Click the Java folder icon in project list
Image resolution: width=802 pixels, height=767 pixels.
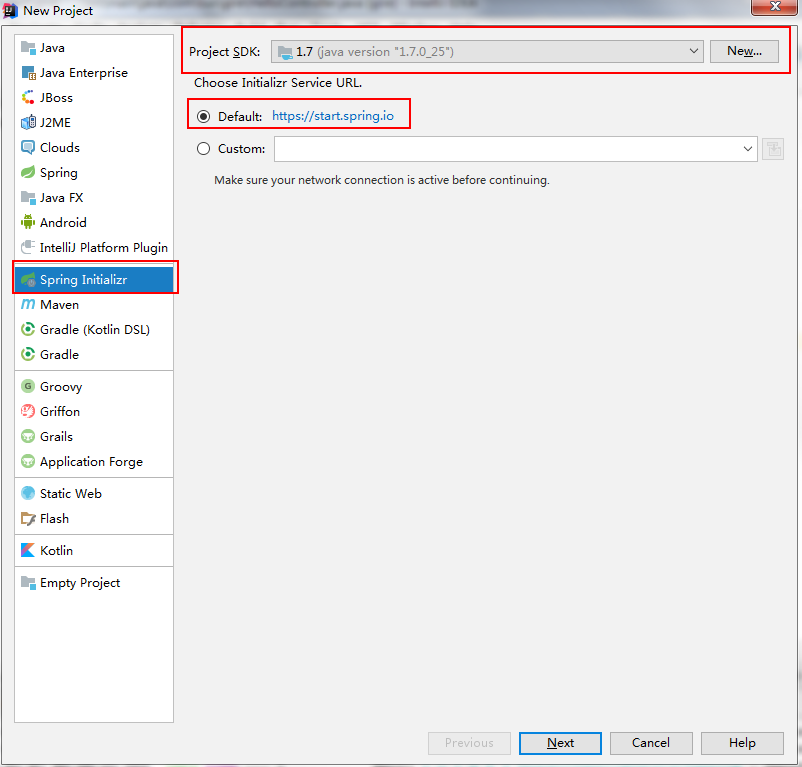pyautogui.click(x=28, y=48)
